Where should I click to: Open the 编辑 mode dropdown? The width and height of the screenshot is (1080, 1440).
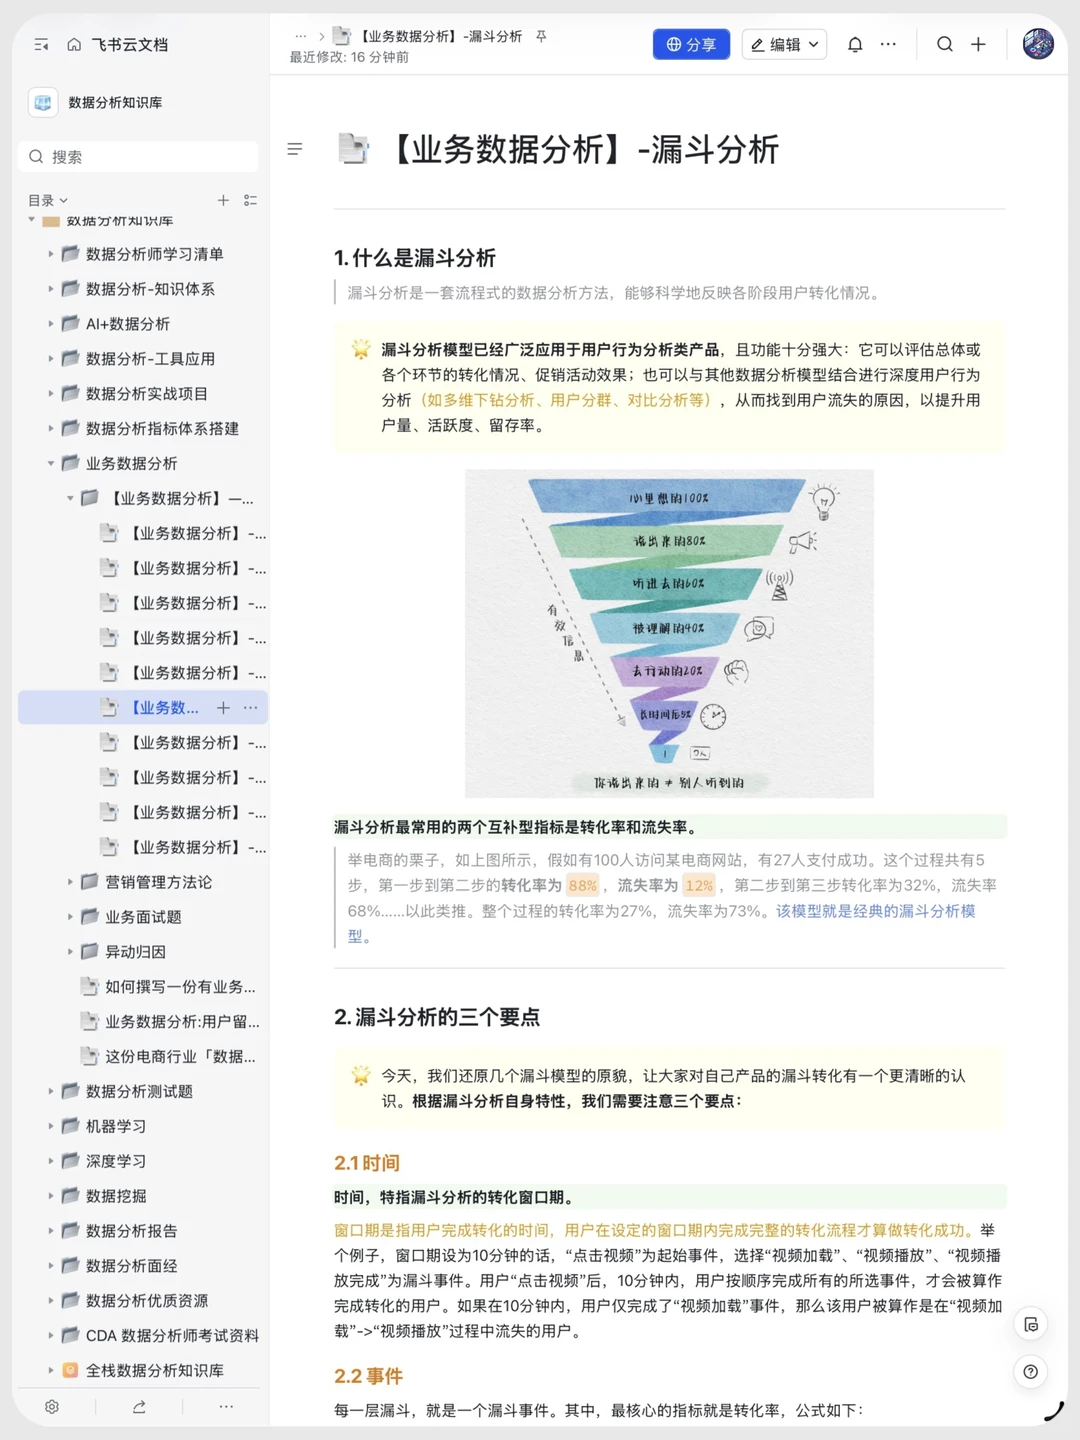(x=784, y=45)
